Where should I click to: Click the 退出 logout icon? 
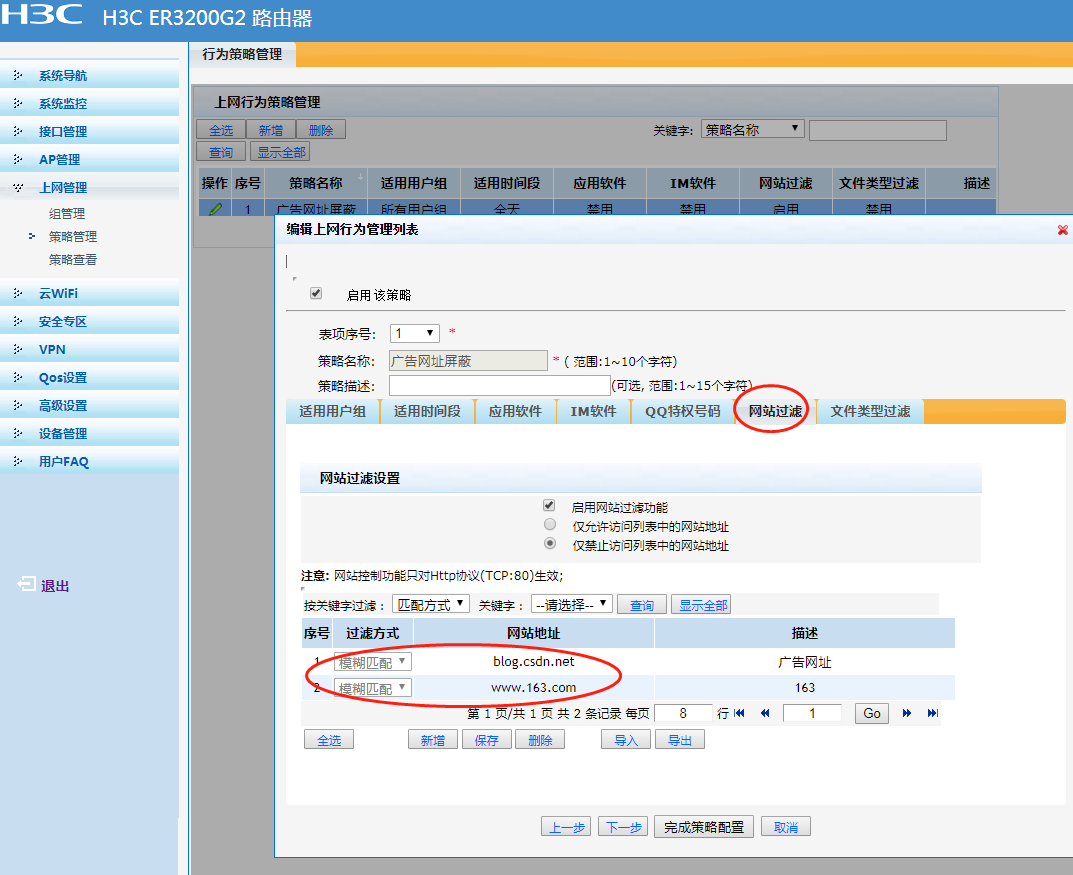[27, 584]
